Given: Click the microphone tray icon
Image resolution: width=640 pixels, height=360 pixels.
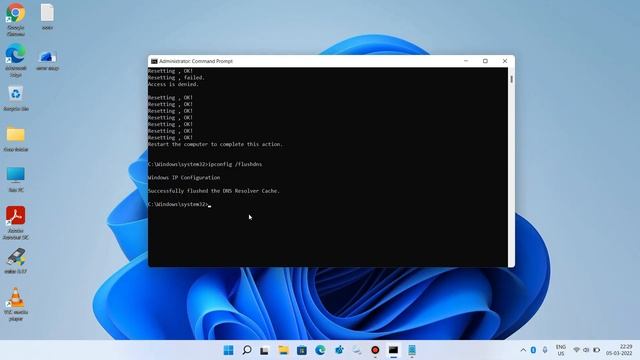Looking at the screenshot, I should [x=545, y=350].
